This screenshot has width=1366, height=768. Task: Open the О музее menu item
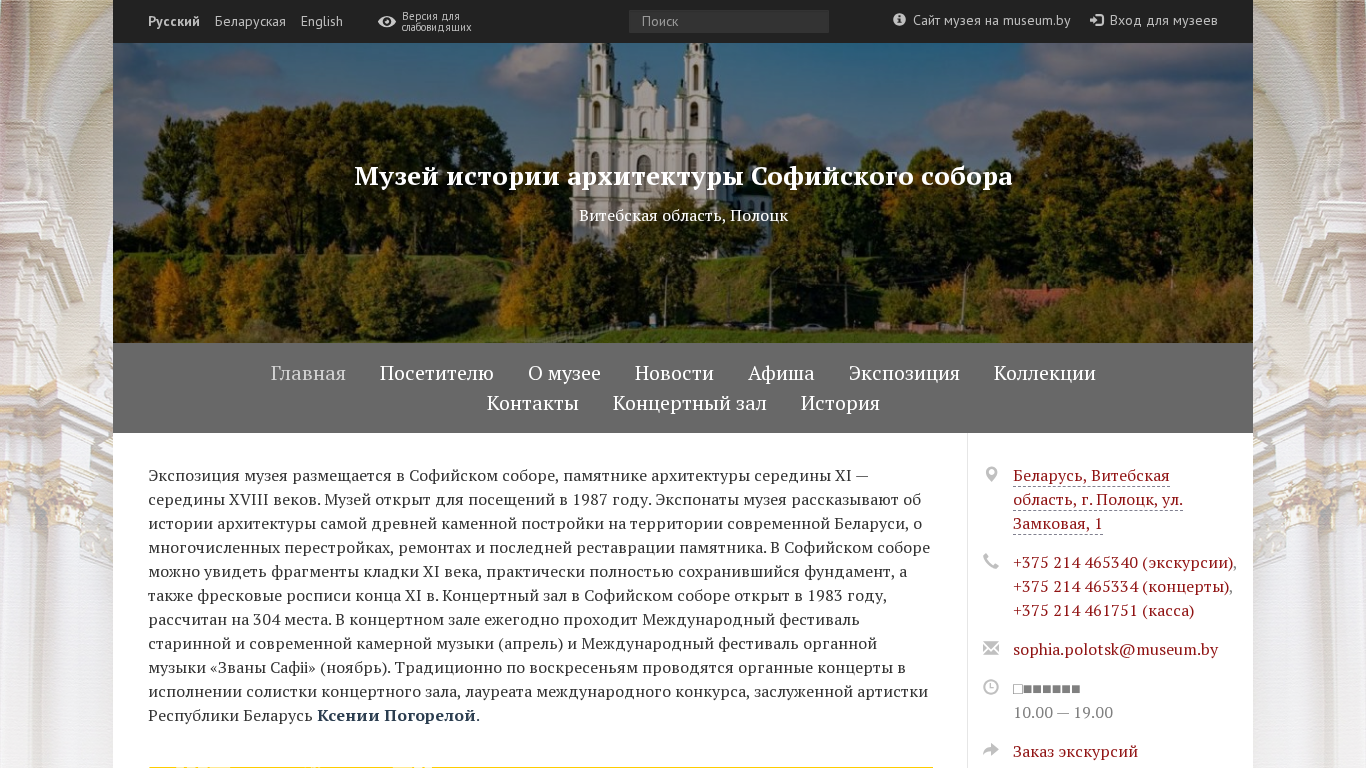click(x=564, y=373)
